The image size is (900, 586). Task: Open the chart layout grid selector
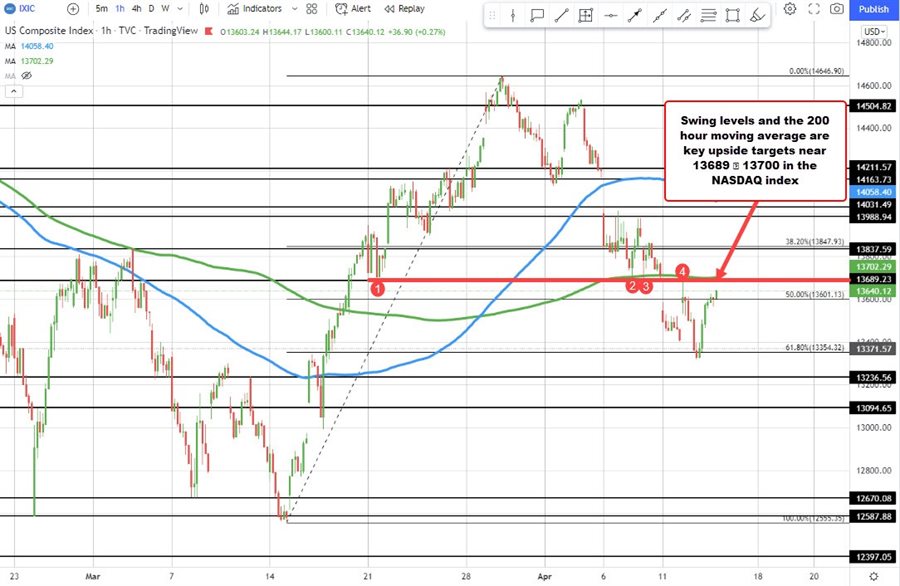312,9
